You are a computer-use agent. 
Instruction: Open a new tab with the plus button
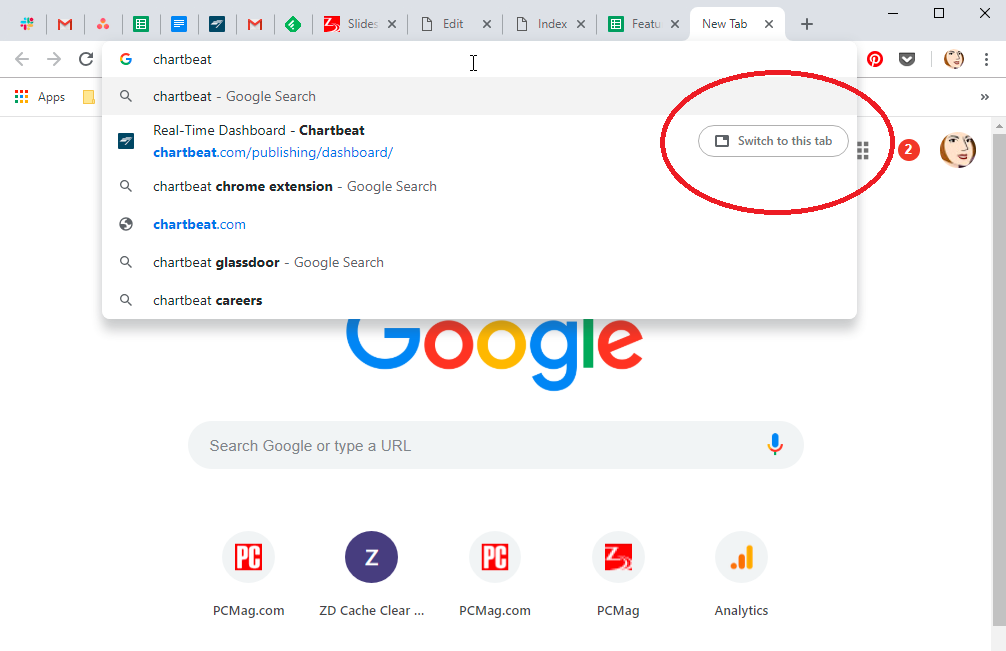coord(806,22)
